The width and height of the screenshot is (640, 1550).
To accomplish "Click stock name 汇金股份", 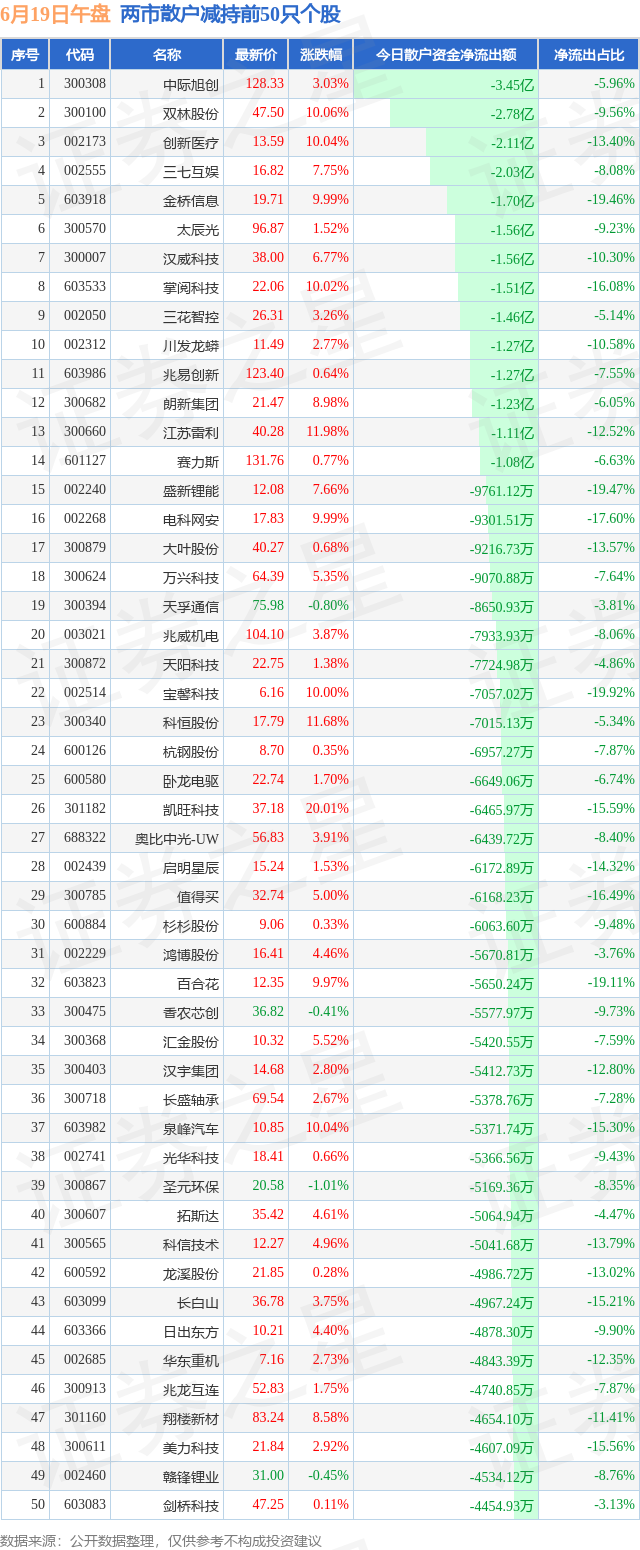I will 191,1041.
